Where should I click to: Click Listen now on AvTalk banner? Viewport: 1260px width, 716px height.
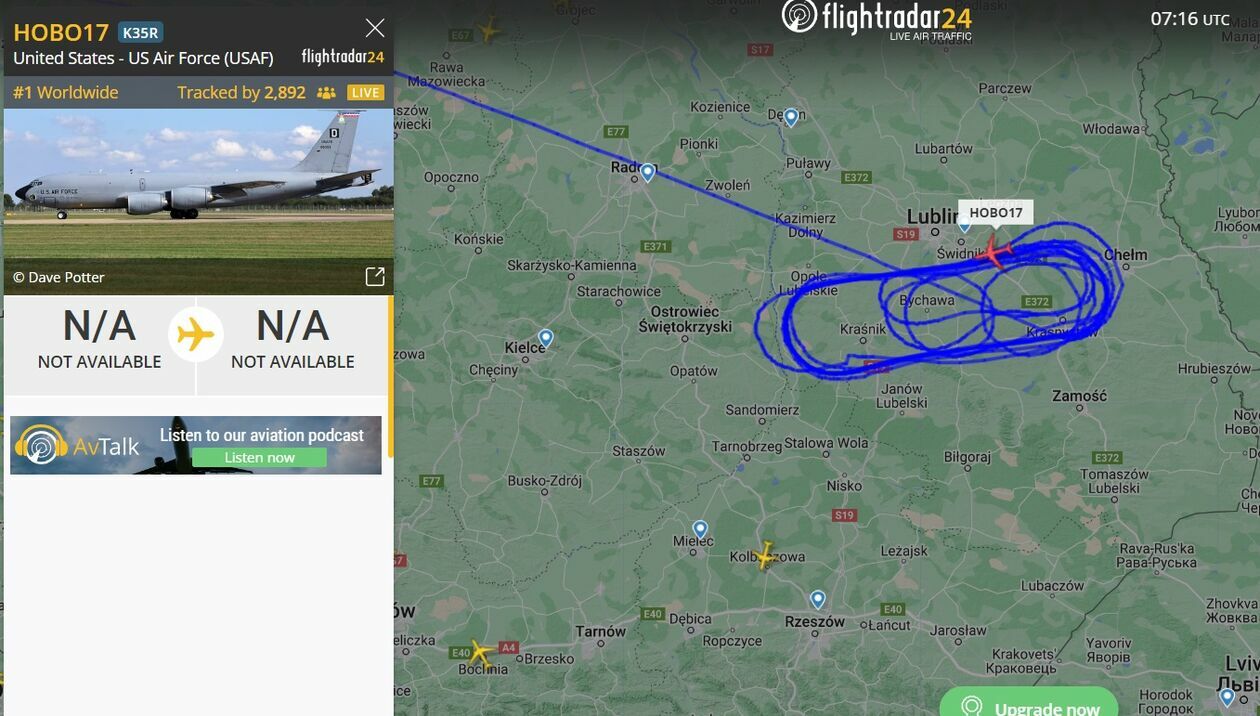pyautogui.click(x=260, y=457)
